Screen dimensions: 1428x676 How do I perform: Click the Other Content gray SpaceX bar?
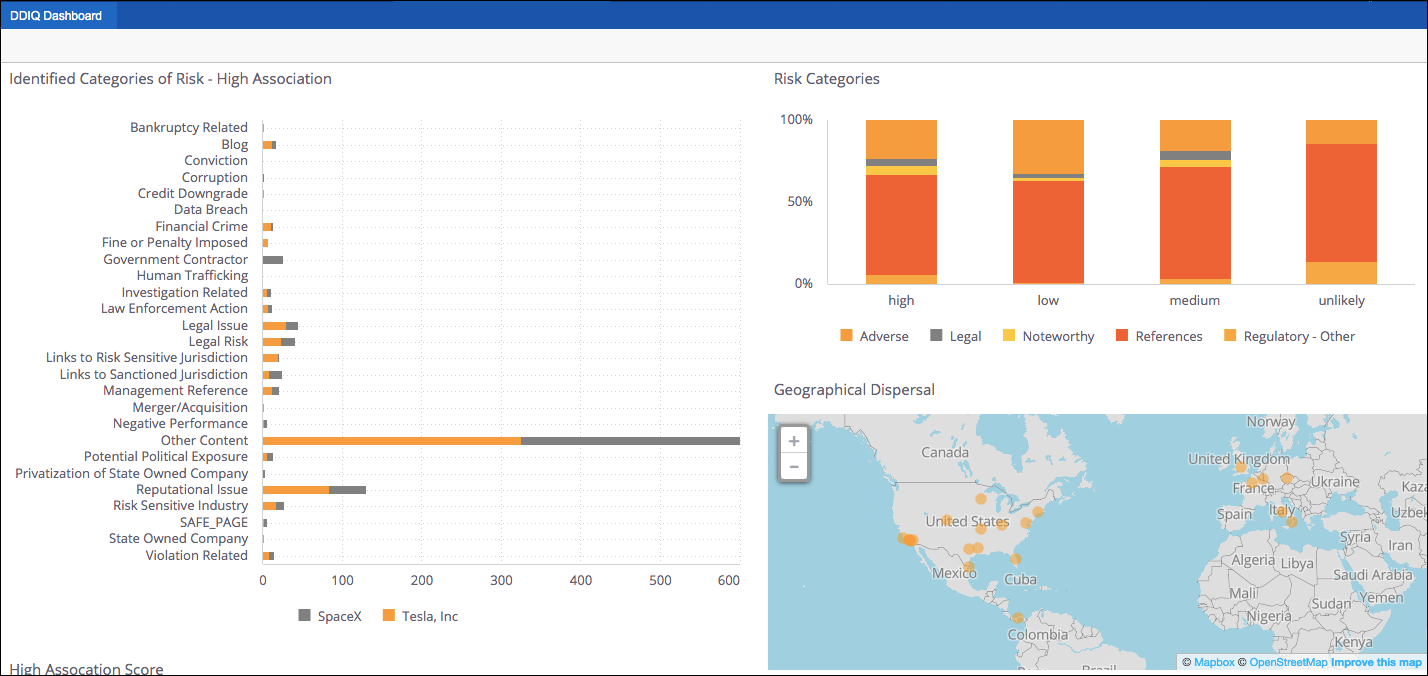point(630,440)
